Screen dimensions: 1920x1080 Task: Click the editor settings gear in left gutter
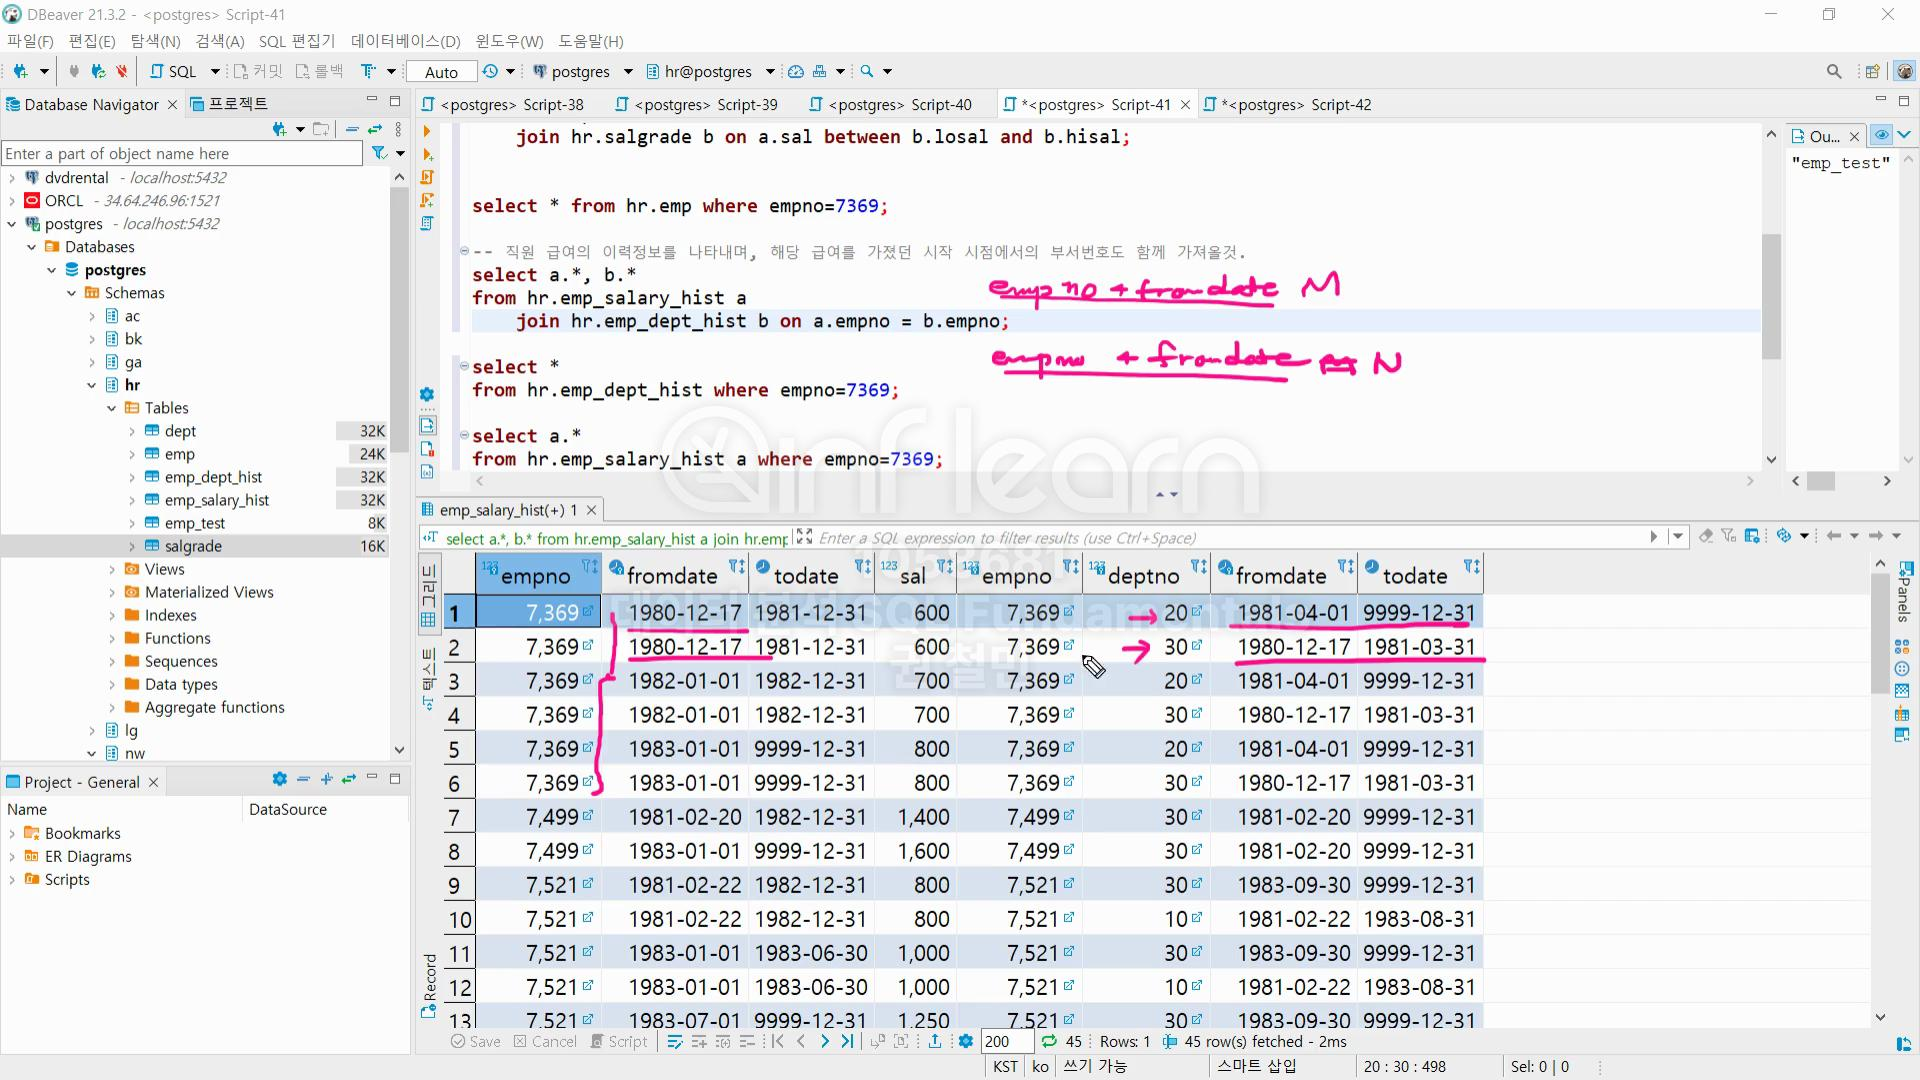(427, 394)
